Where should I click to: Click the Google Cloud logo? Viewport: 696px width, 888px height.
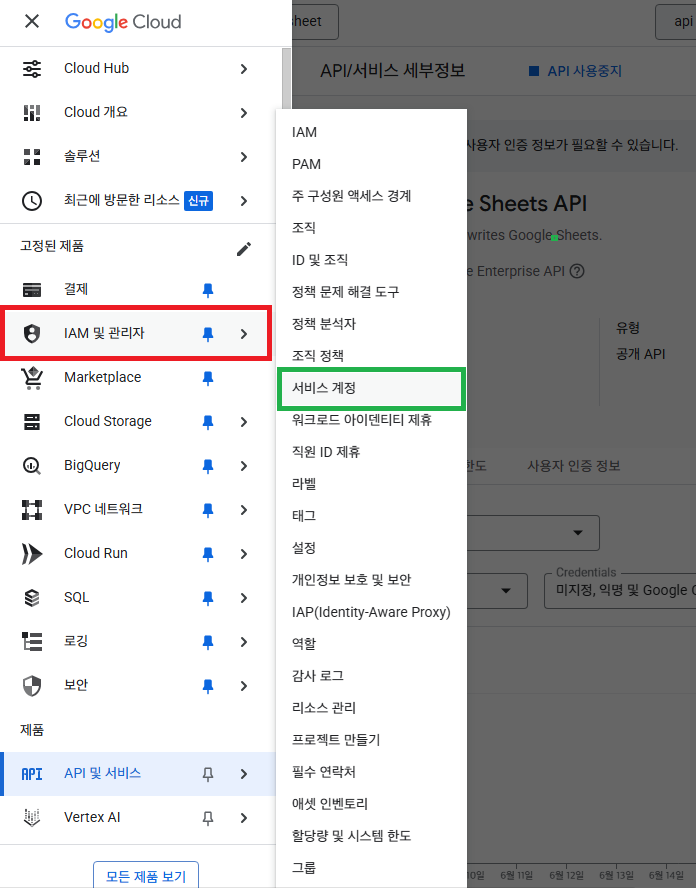[123, 22]
